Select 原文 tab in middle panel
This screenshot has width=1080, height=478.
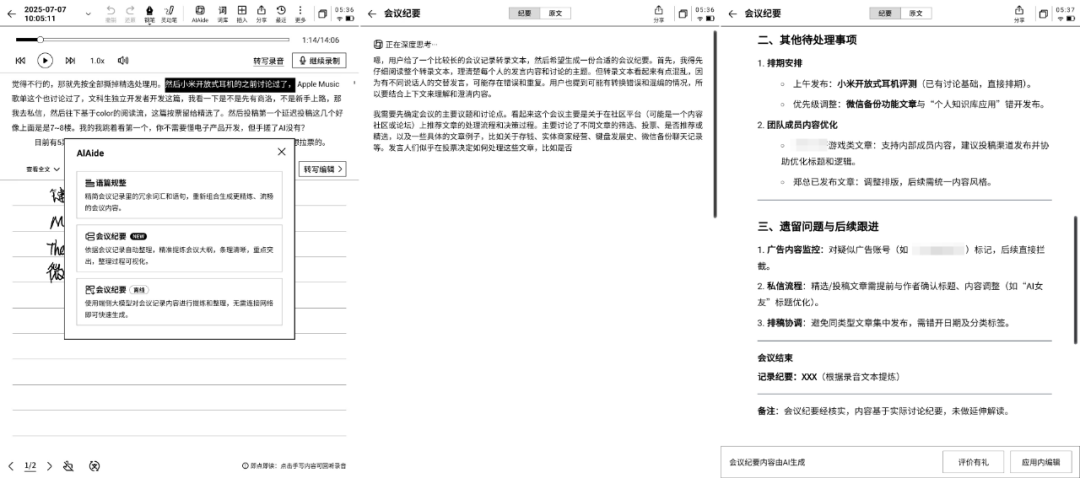555,13
